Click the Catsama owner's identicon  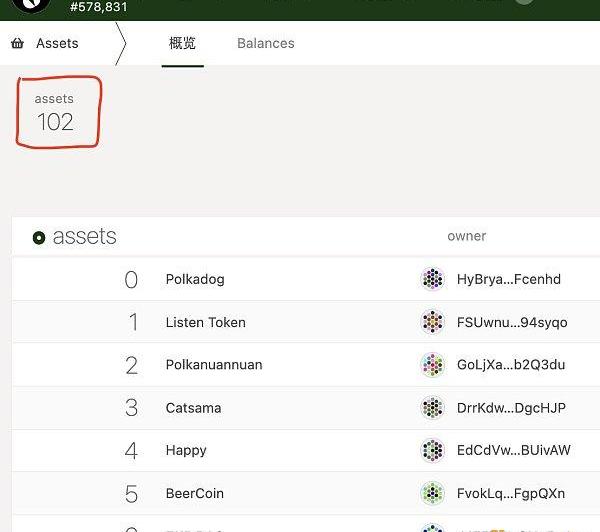click(432, 408)
